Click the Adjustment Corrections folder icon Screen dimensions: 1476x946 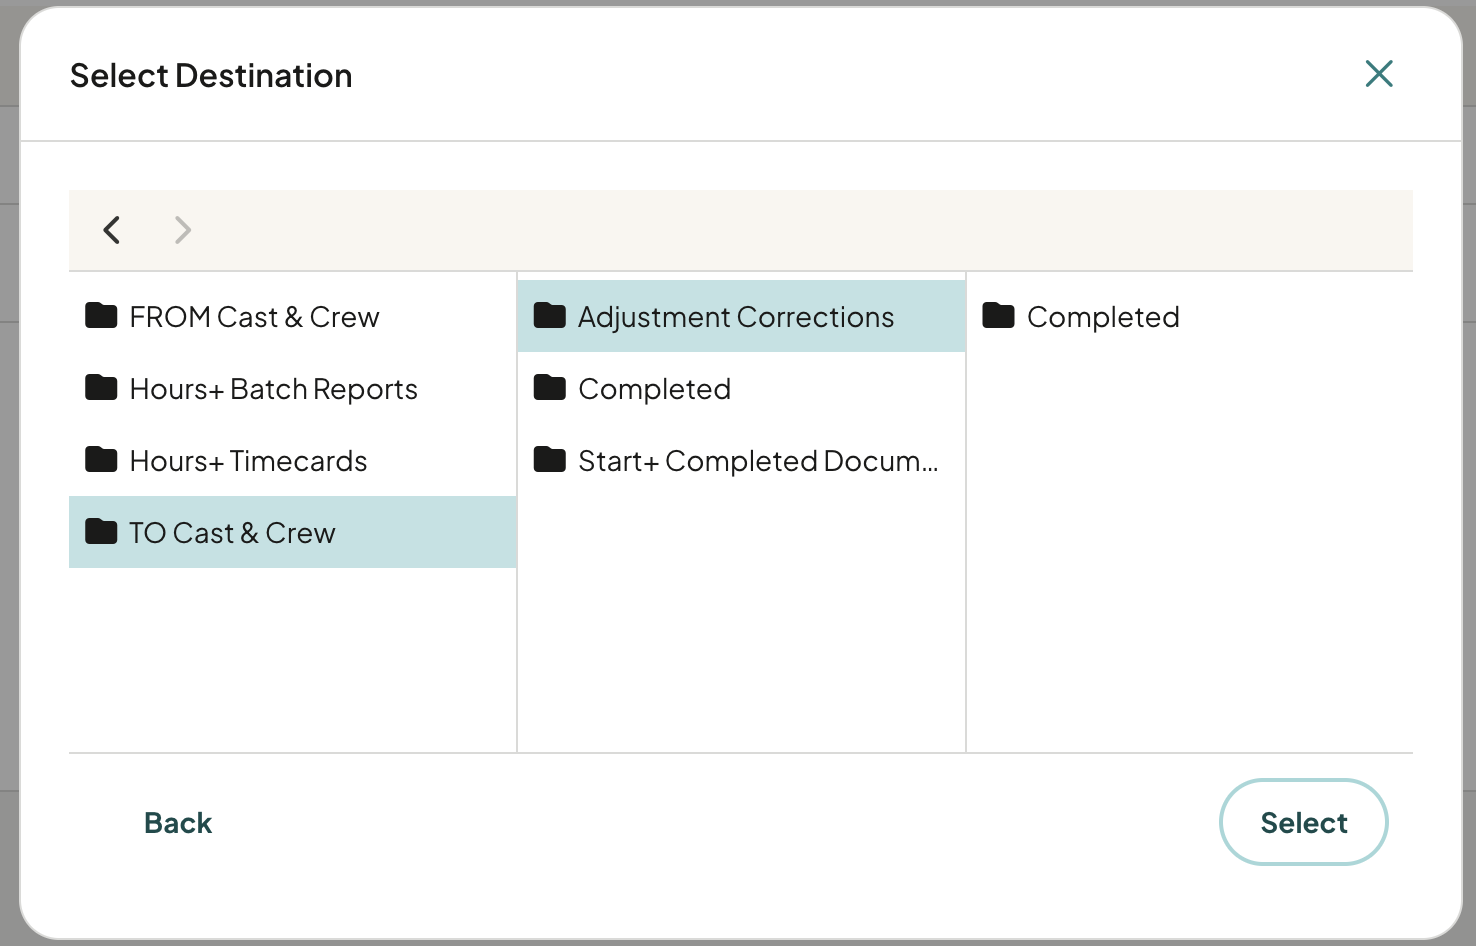[550, 316]
